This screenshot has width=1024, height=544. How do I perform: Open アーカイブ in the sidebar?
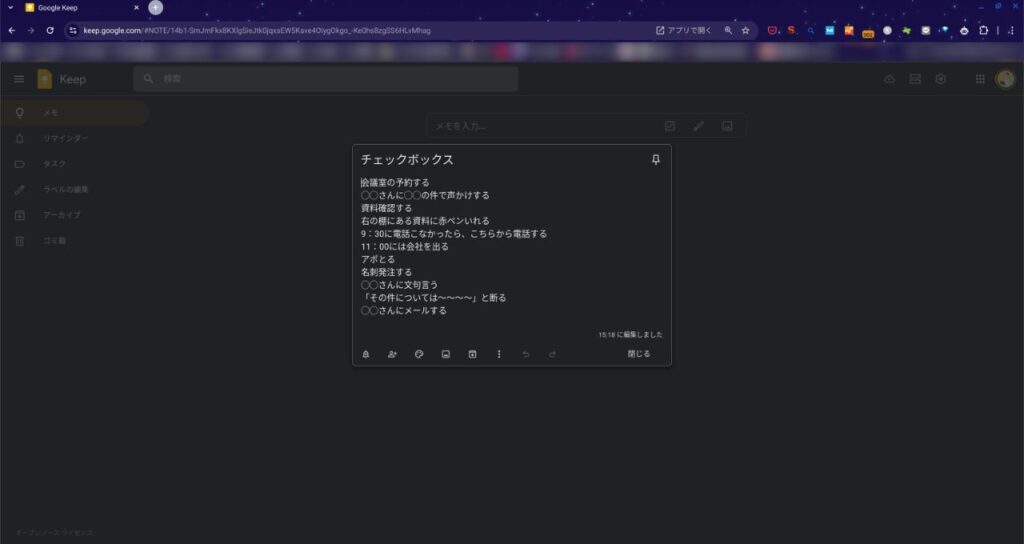pyautogui.click(x=61, y=215)
